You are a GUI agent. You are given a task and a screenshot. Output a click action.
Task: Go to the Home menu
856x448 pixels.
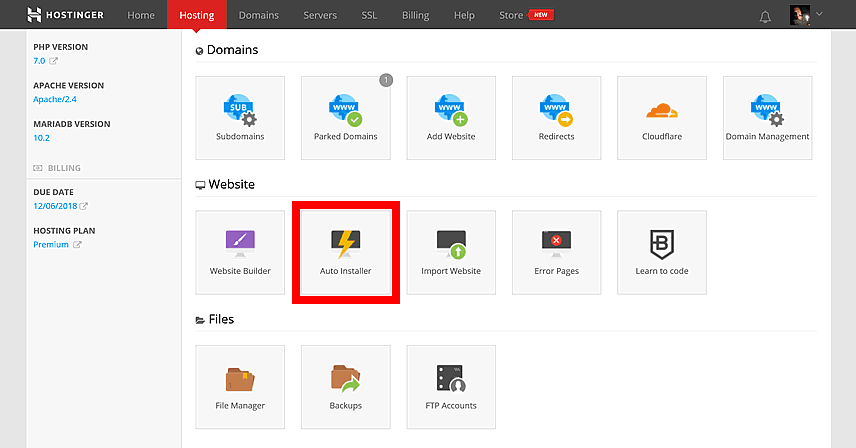point(141,15)
